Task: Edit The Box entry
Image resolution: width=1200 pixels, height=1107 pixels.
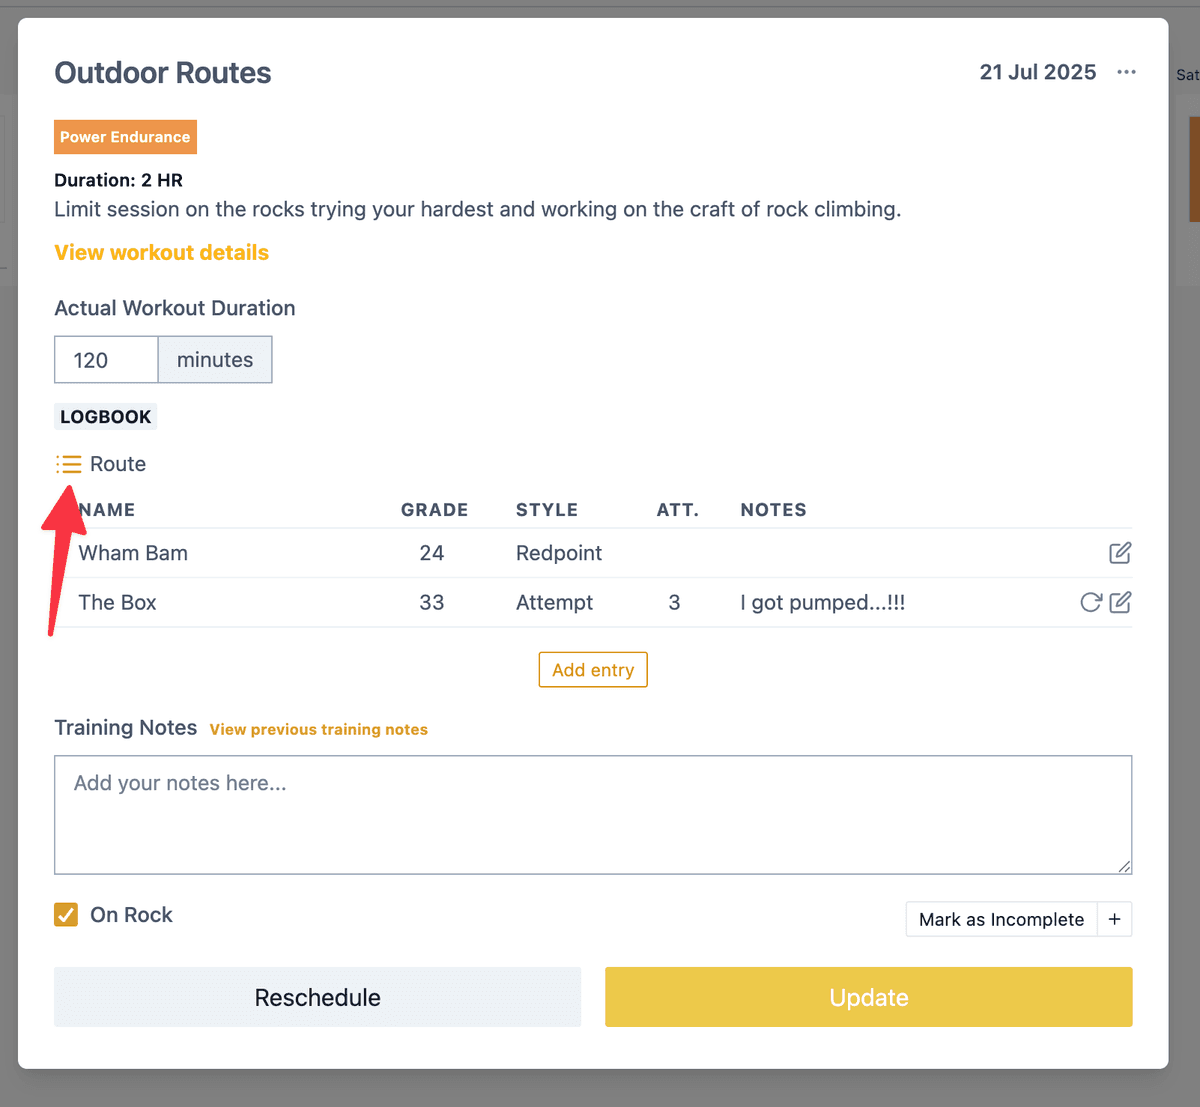Action: (1120, 602)
